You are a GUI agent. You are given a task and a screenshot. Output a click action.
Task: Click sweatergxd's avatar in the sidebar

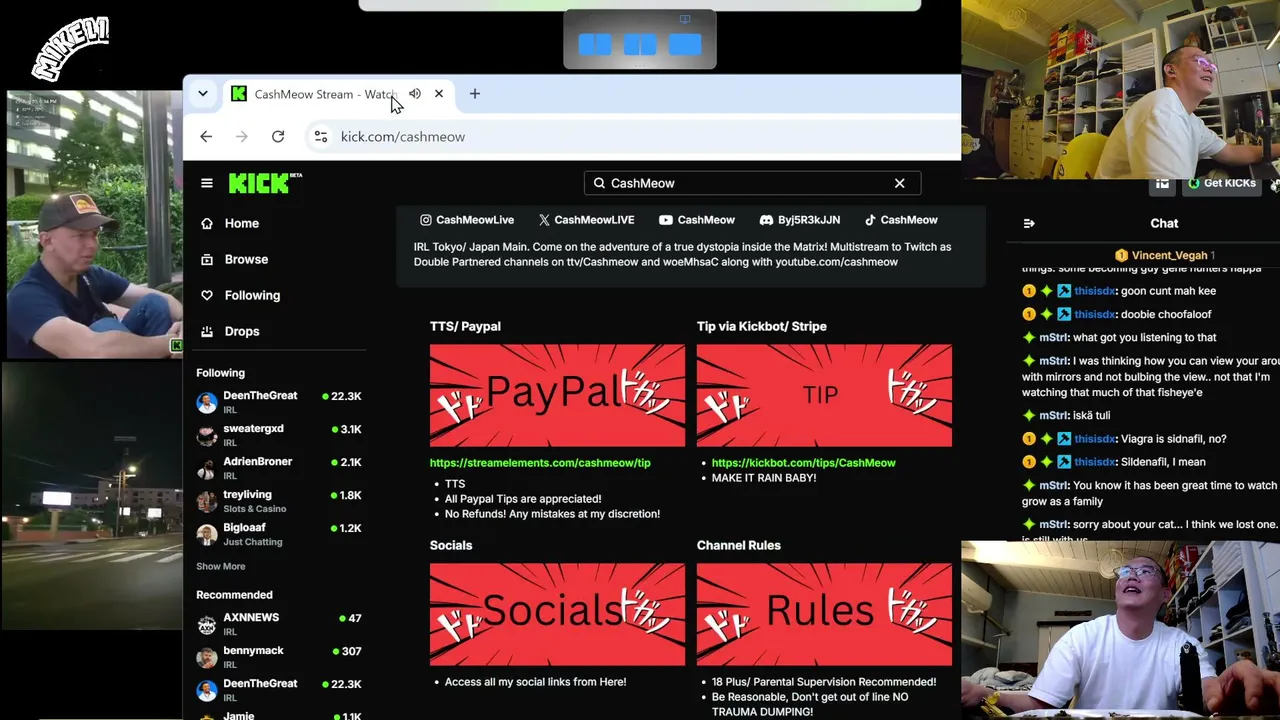[207, 435]
